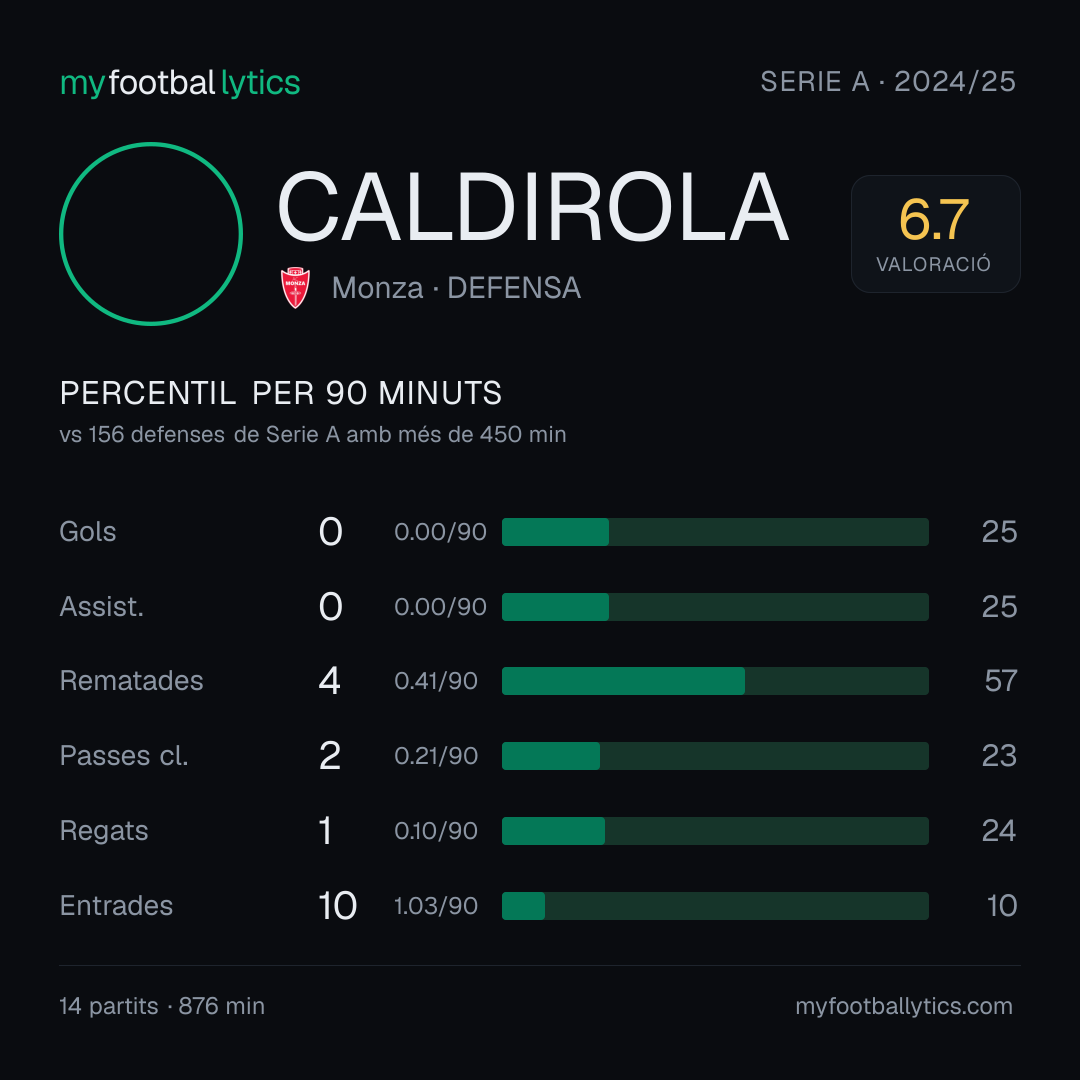This screenshot has height=1080, width=1080.
Task: Click the Regats percentile bar
Action: [715, 831]
